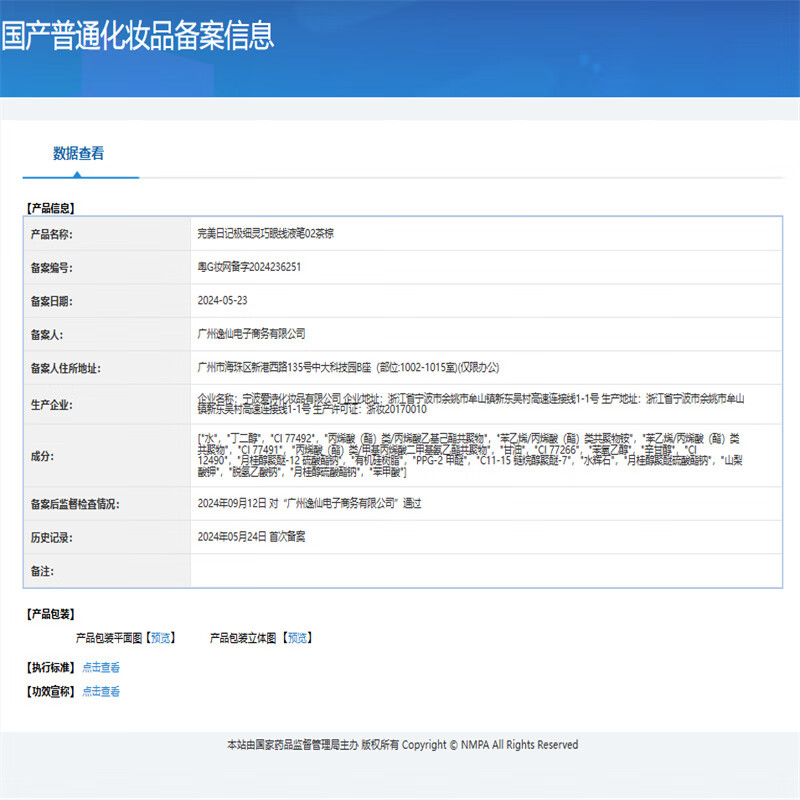The image size is (800, 800).
Task: Click the filing date 2024-05-23 value
Action: 223,301
